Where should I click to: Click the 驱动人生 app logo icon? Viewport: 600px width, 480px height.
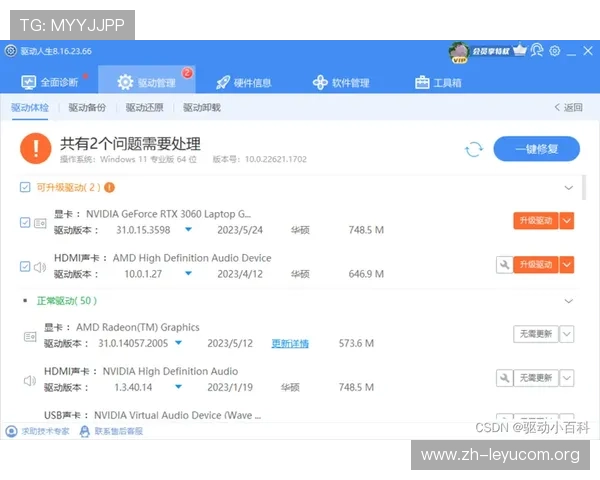[x=11, y=51]
